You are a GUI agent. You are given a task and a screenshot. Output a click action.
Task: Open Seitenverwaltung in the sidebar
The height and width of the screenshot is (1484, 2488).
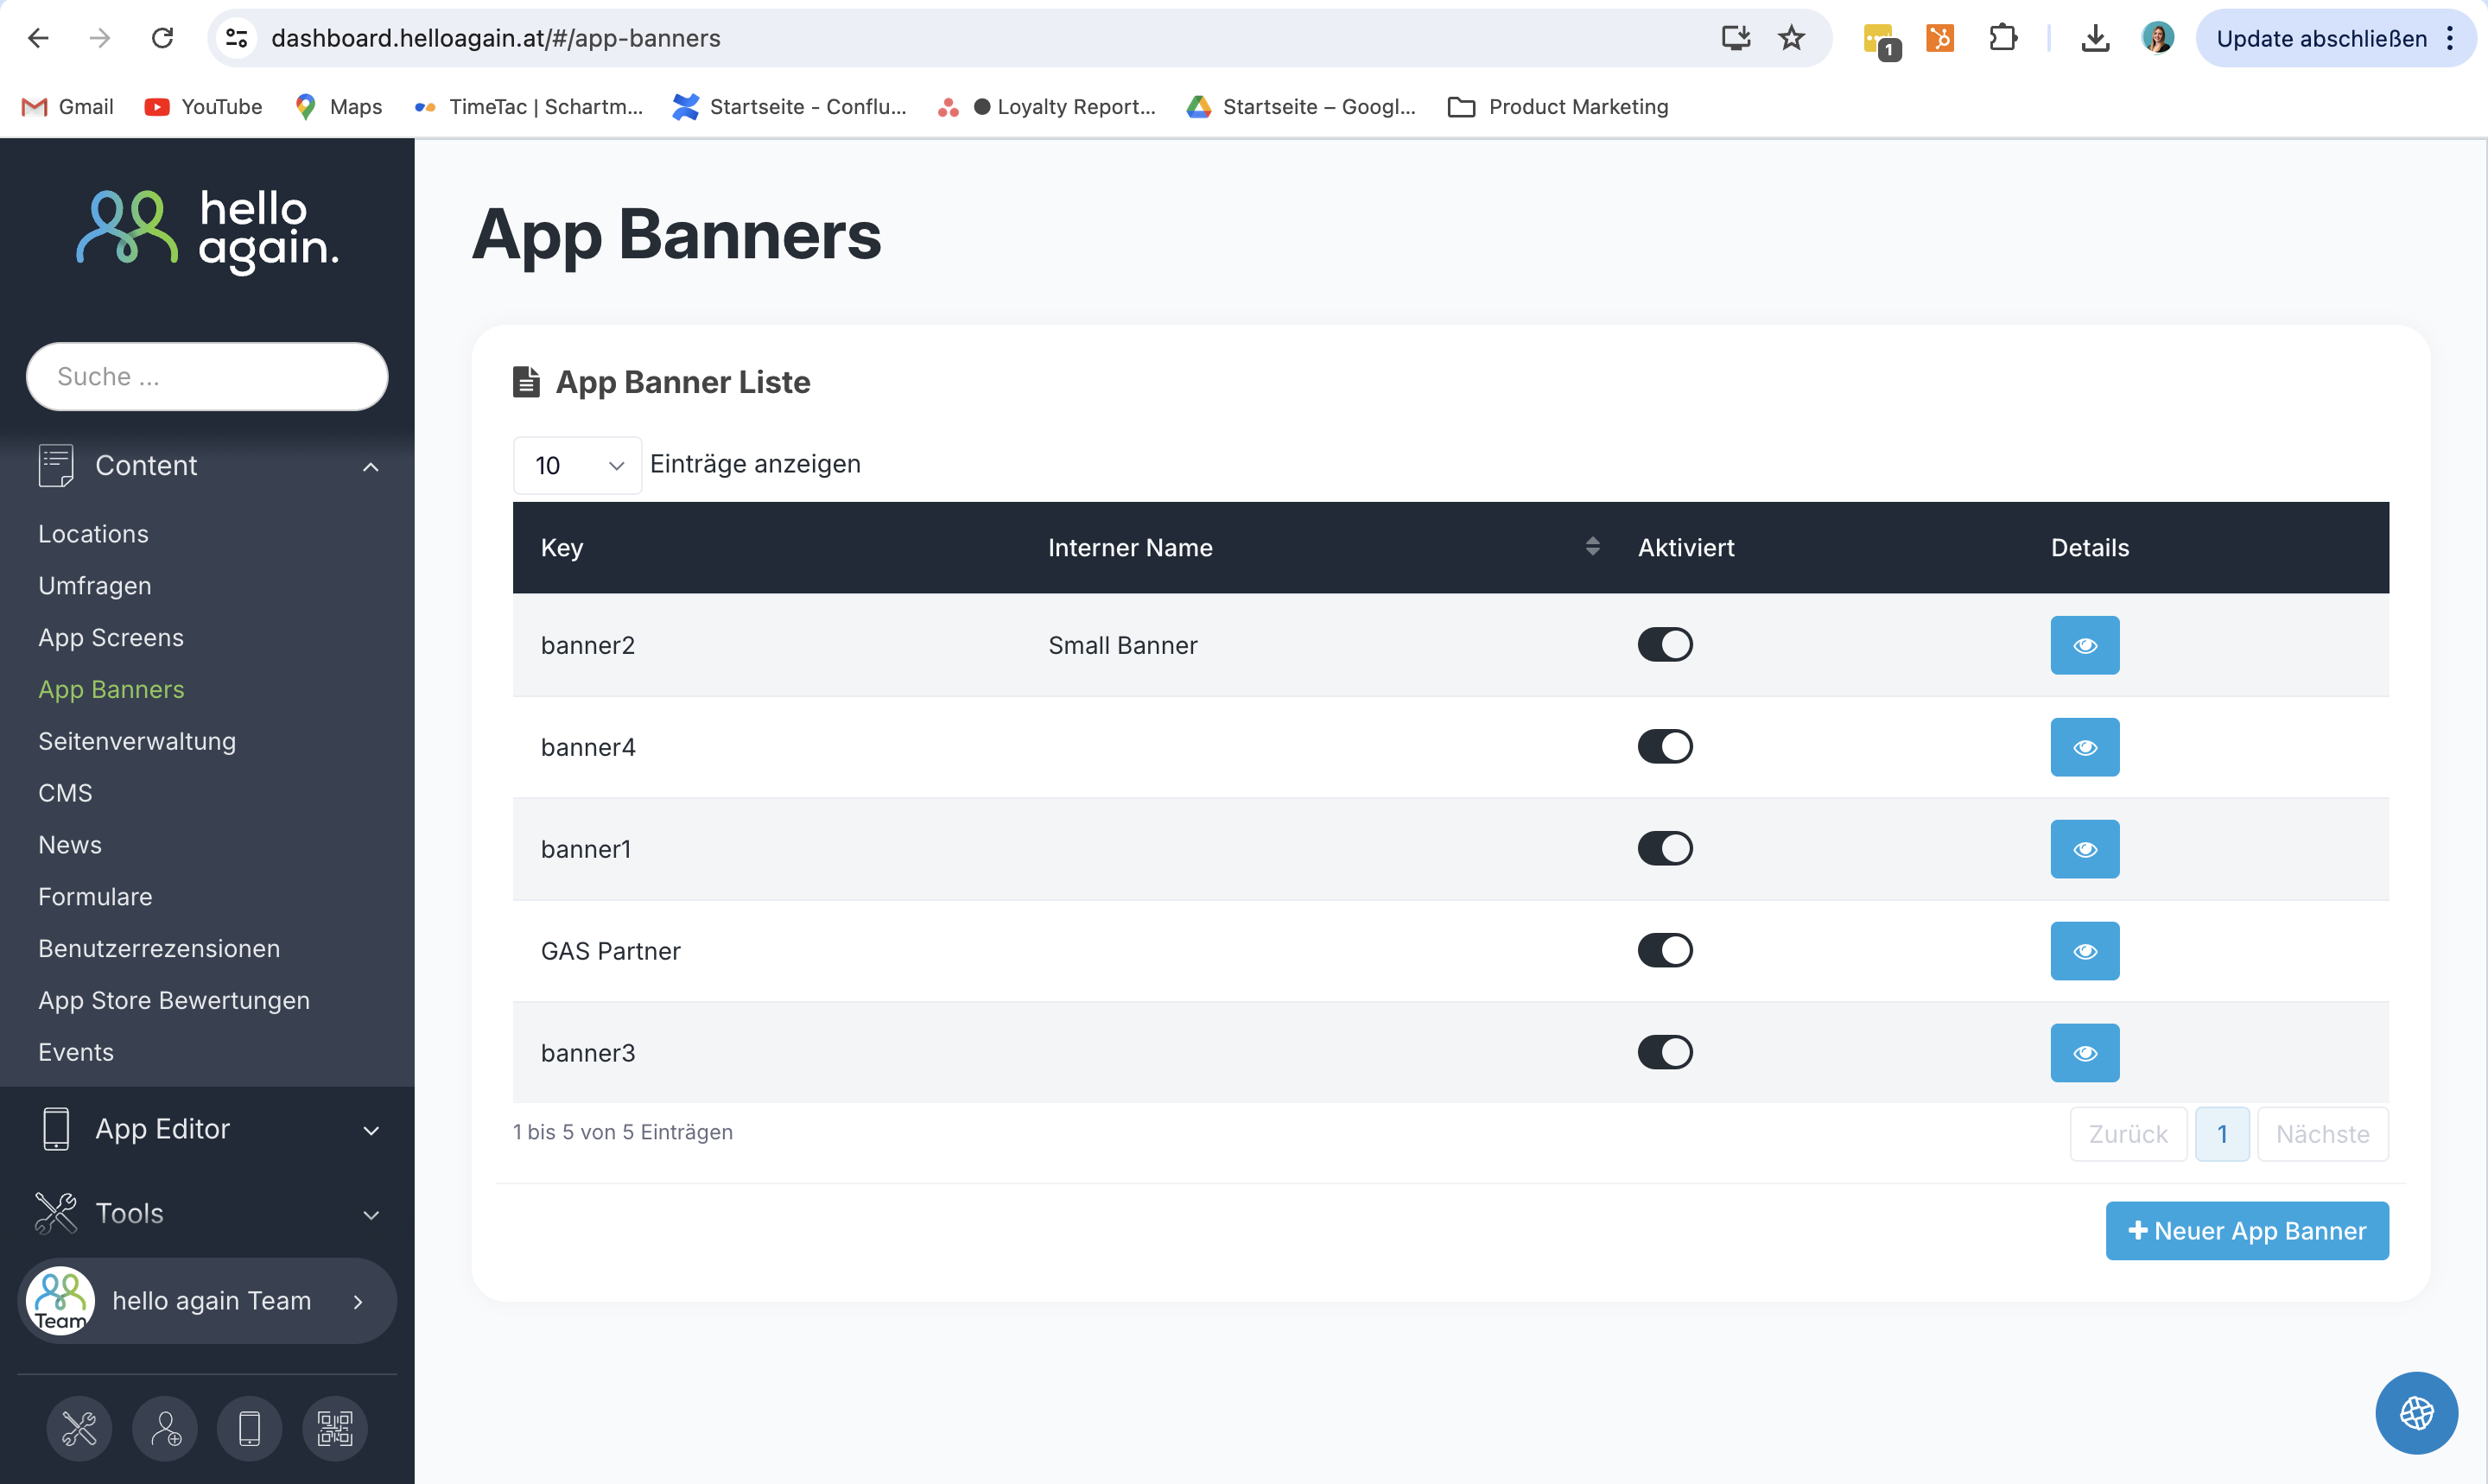pyautogui.click(x=137, y=741)
